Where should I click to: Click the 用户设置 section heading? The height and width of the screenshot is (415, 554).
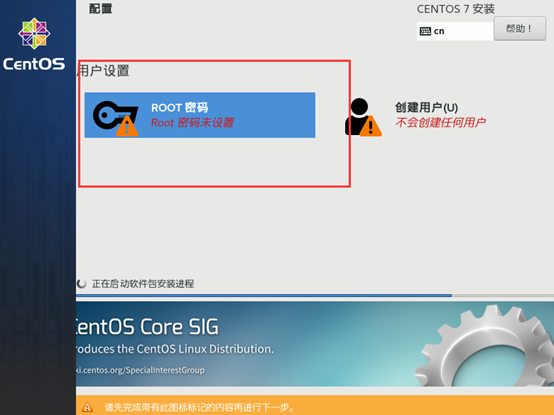click(103, 71)
